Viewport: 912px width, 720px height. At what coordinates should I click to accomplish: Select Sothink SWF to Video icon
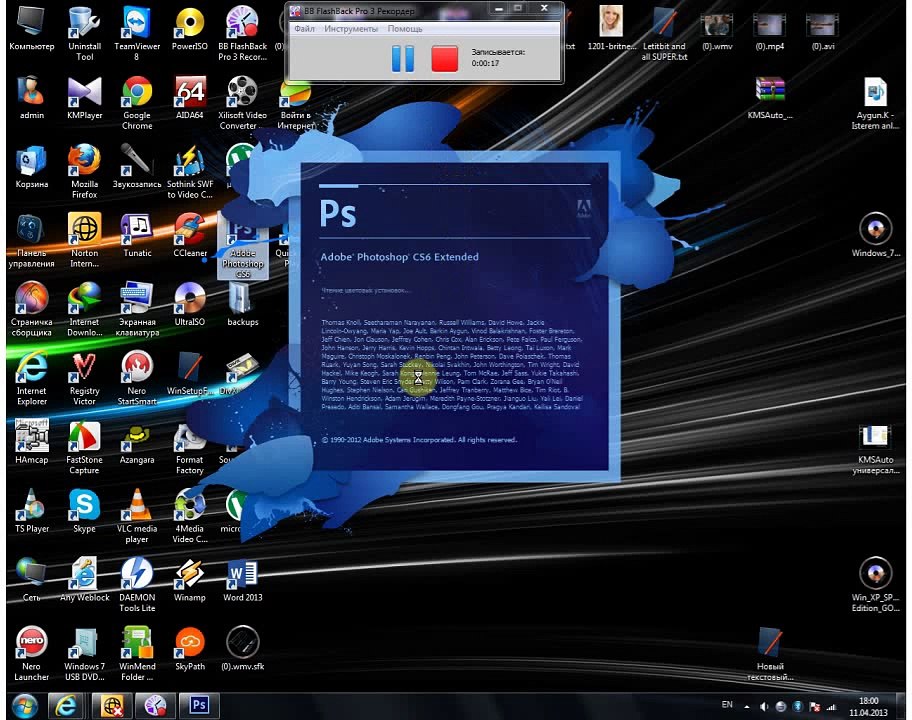coord(190,171)
